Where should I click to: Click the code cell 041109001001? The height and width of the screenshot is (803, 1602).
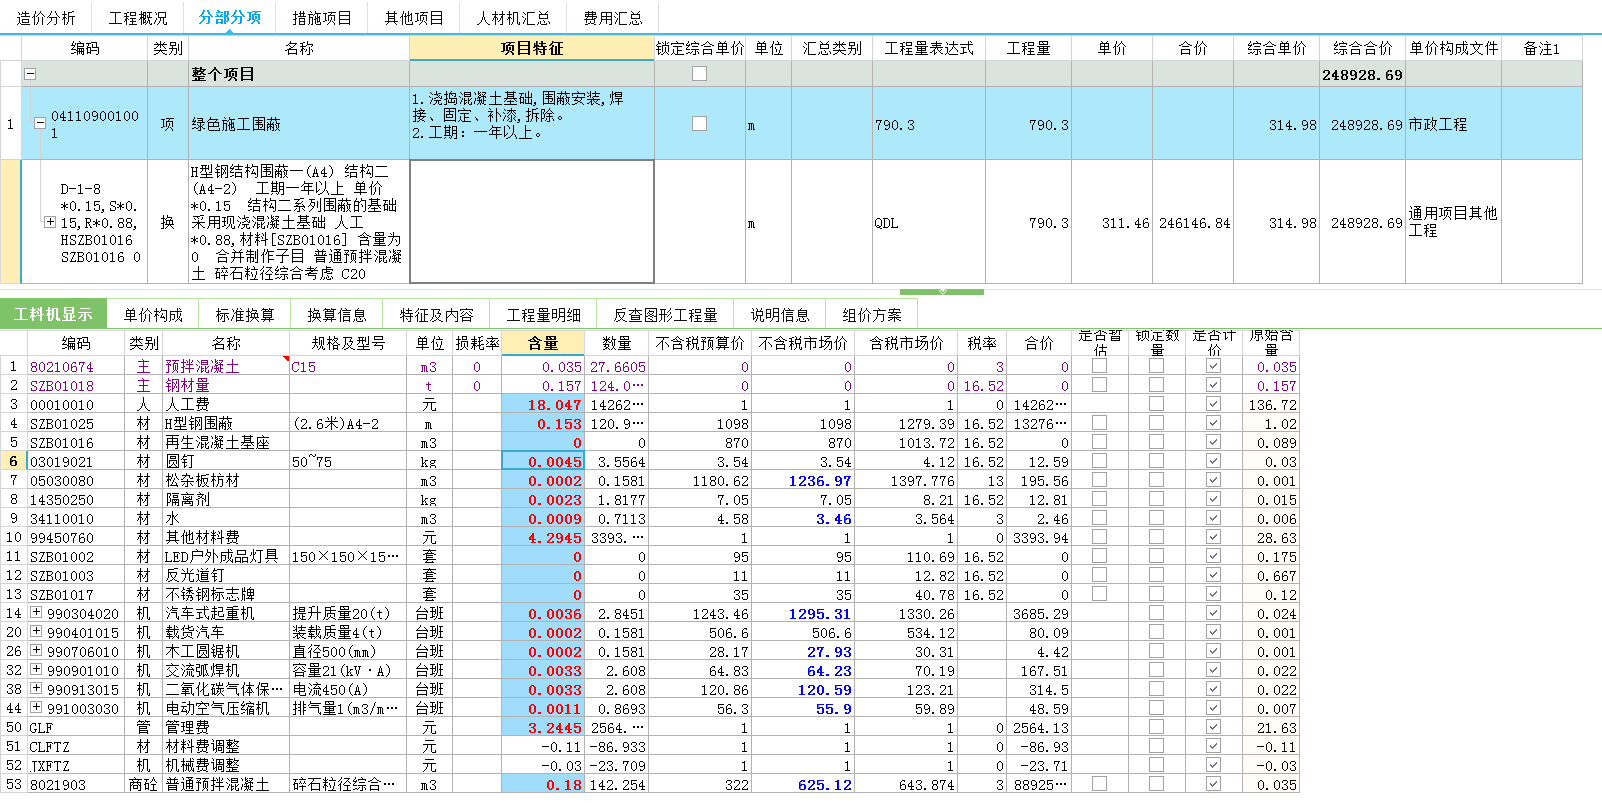[x=95, y=124]
